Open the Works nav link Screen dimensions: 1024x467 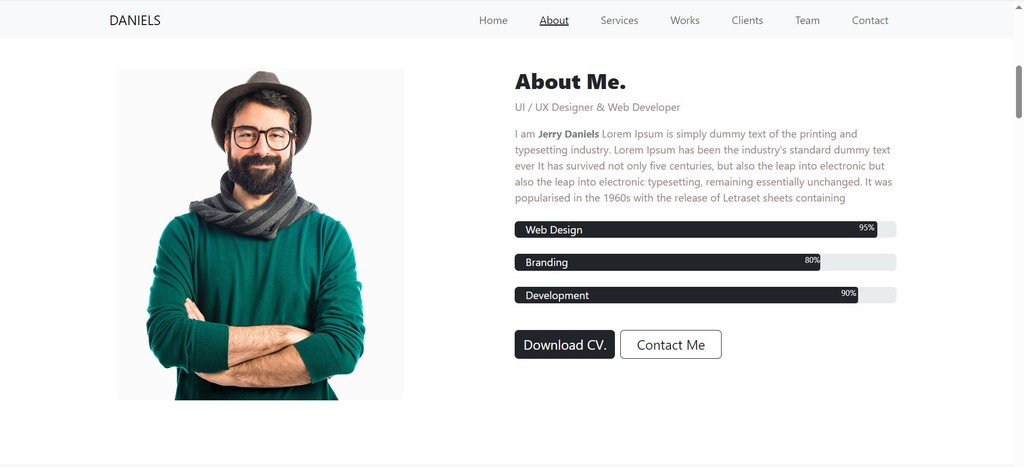[684, 20]
